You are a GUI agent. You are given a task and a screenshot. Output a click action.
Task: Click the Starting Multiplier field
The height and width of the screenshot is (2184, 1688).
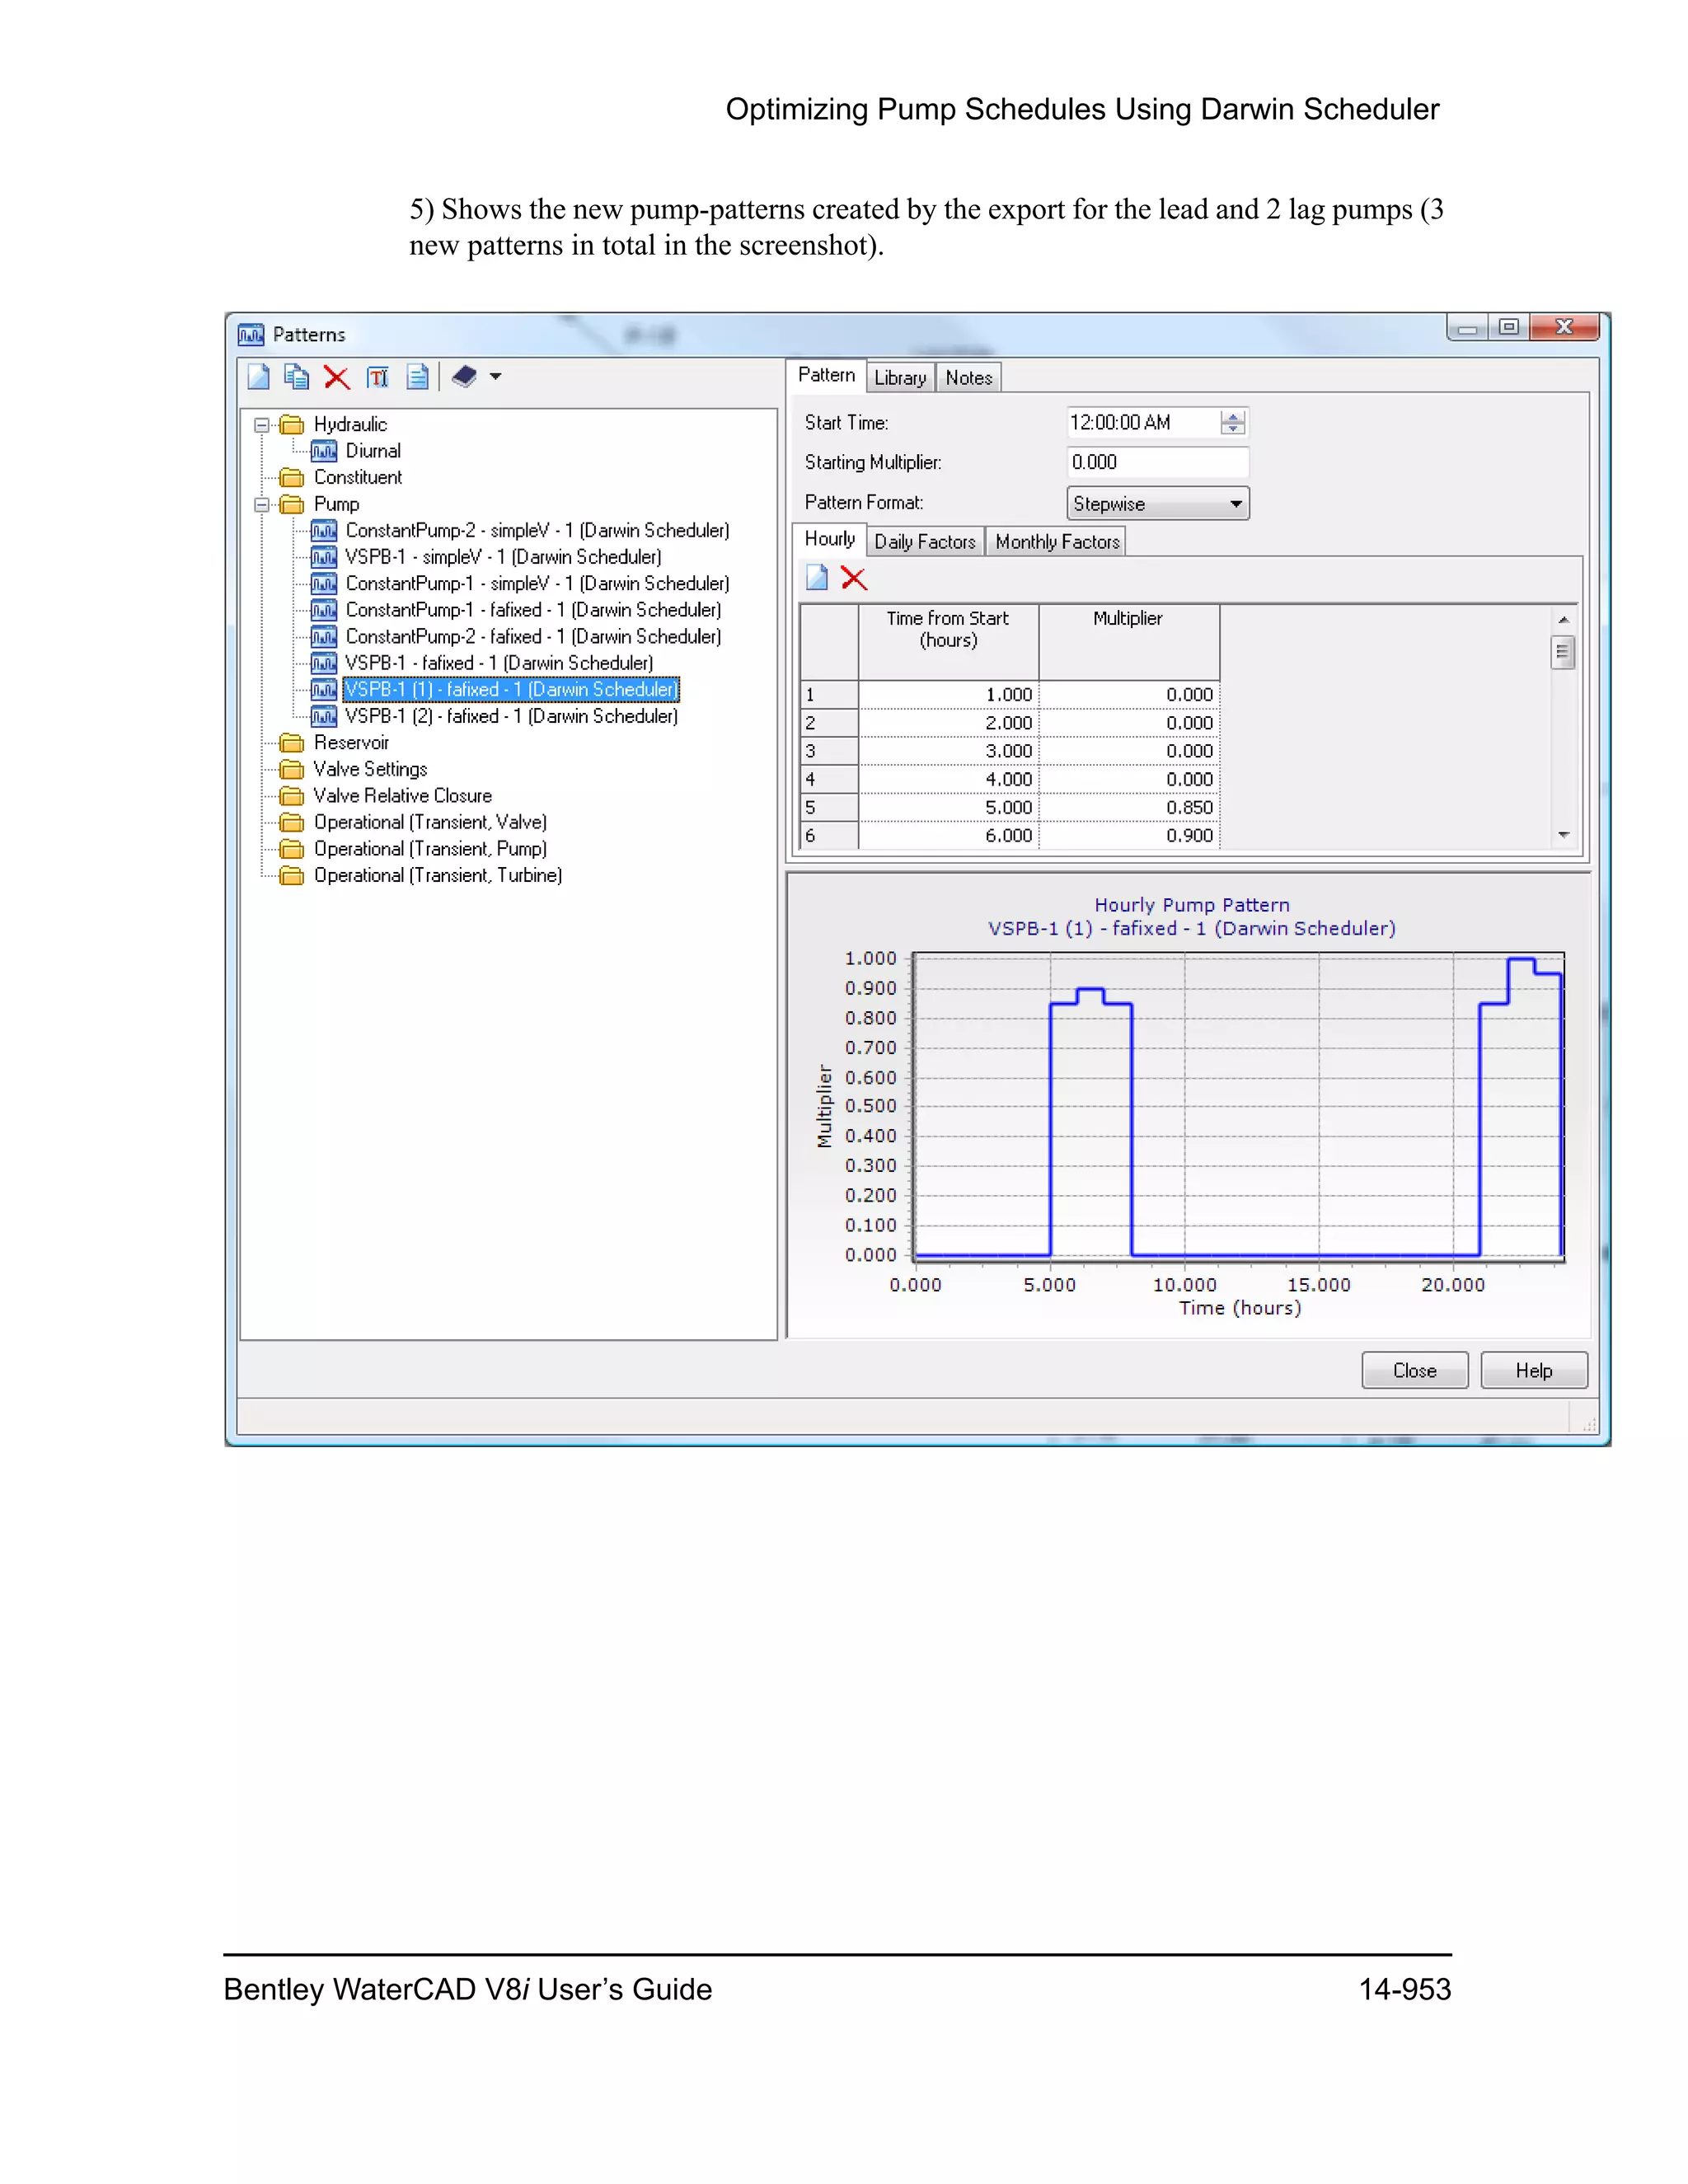1157,463
